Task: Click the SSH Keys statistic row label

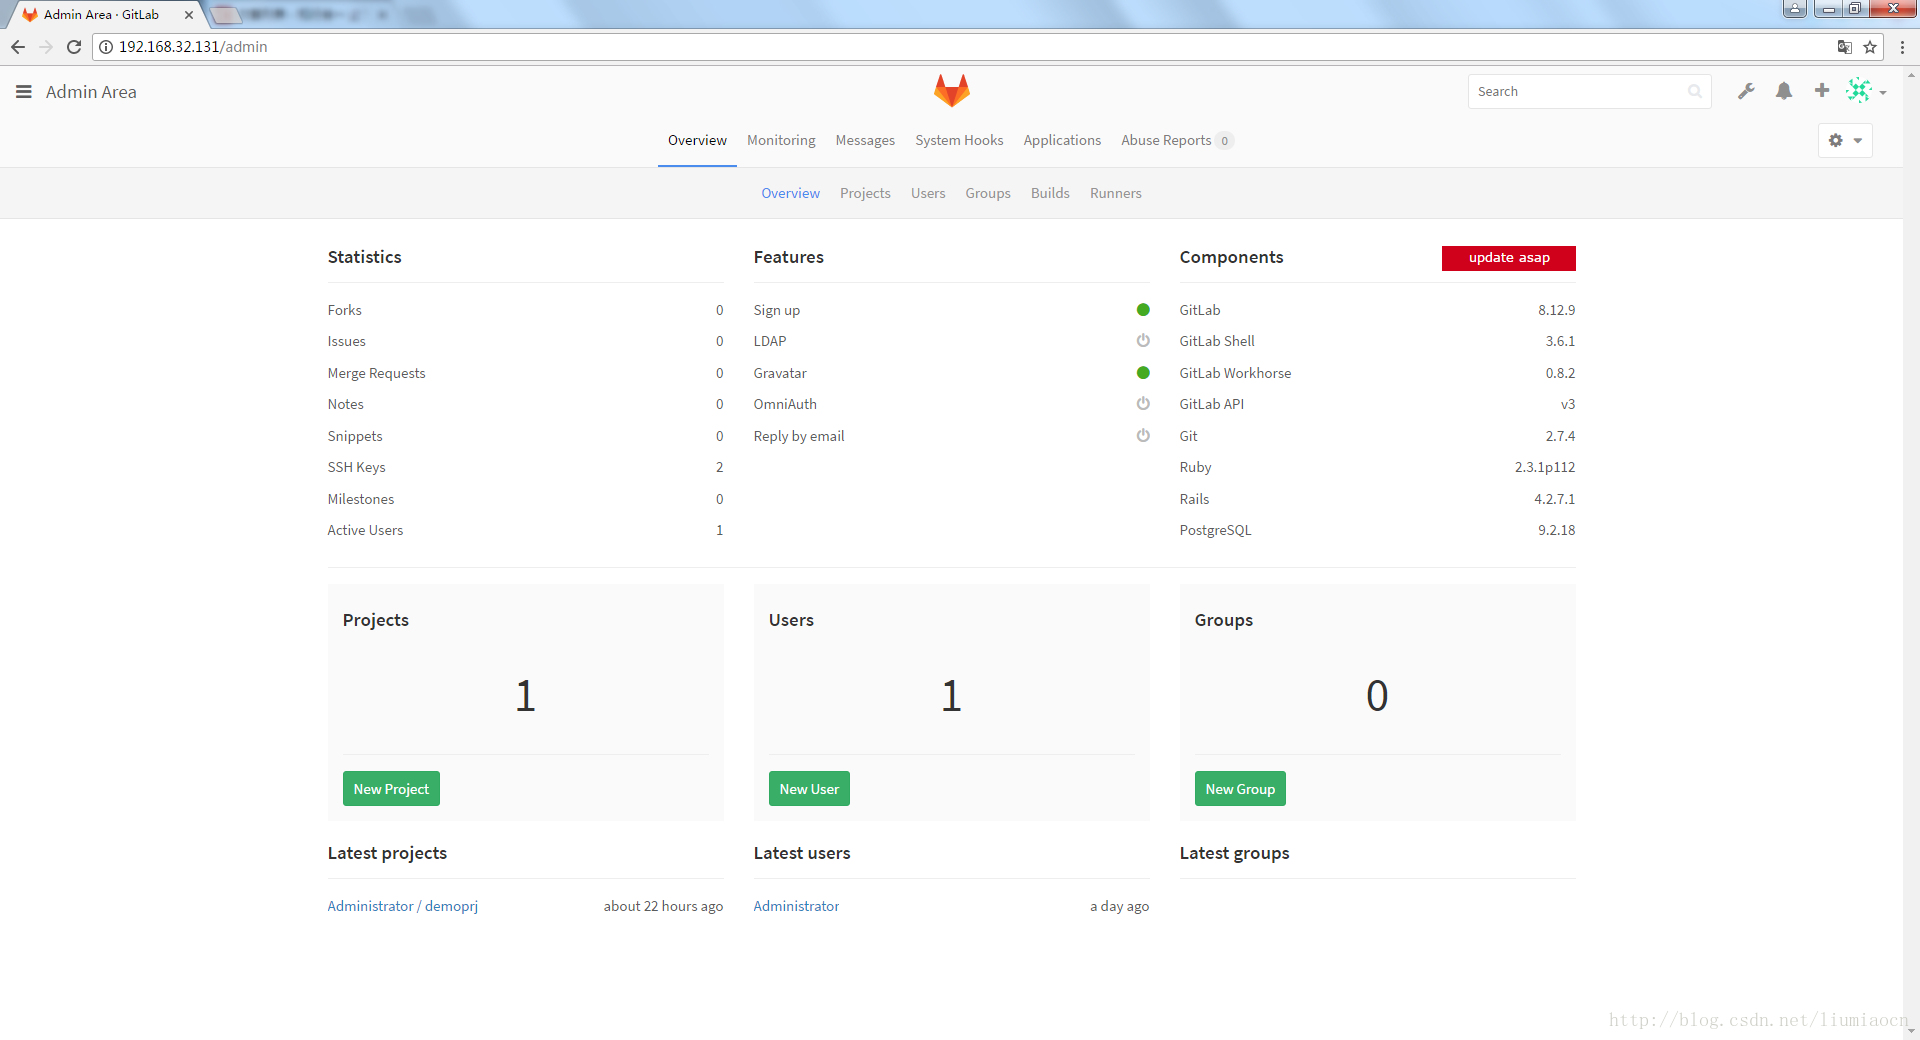Action: [x=356, y=468]
